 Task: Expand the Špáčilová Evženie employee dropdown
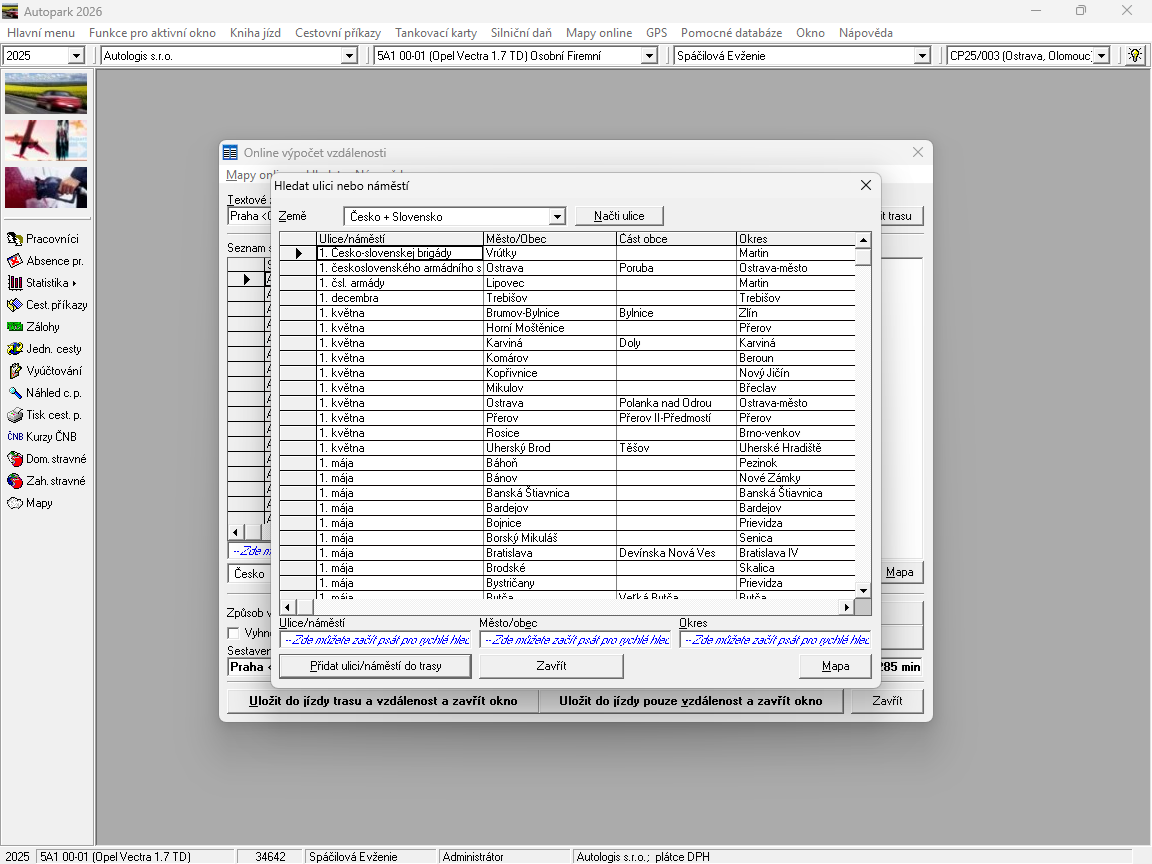click(921, 56)
